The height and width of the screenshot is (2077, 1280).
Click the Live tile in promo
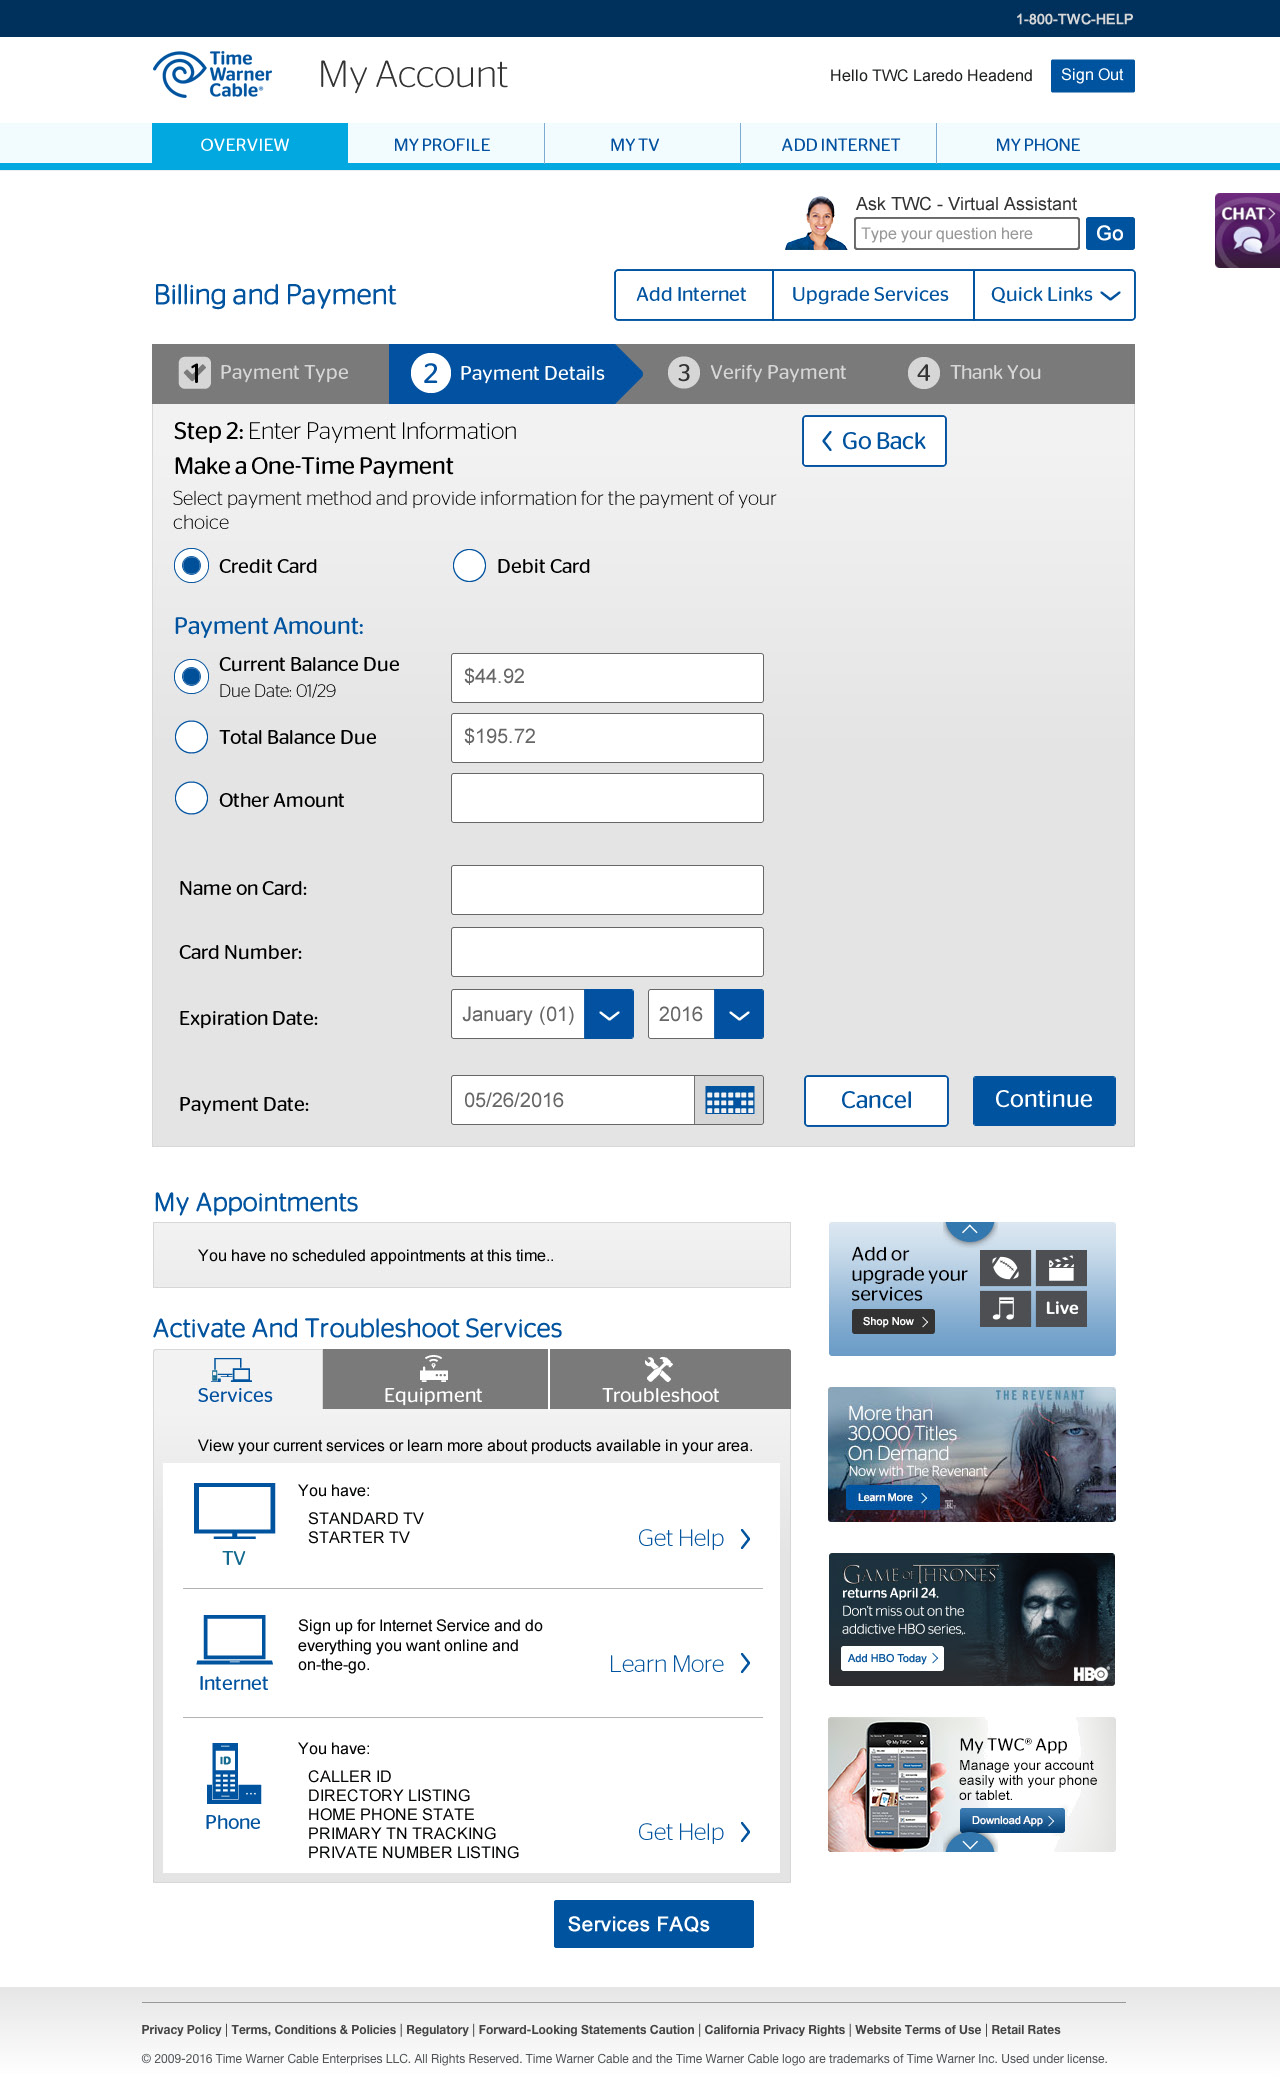tap(1061, 1308)
